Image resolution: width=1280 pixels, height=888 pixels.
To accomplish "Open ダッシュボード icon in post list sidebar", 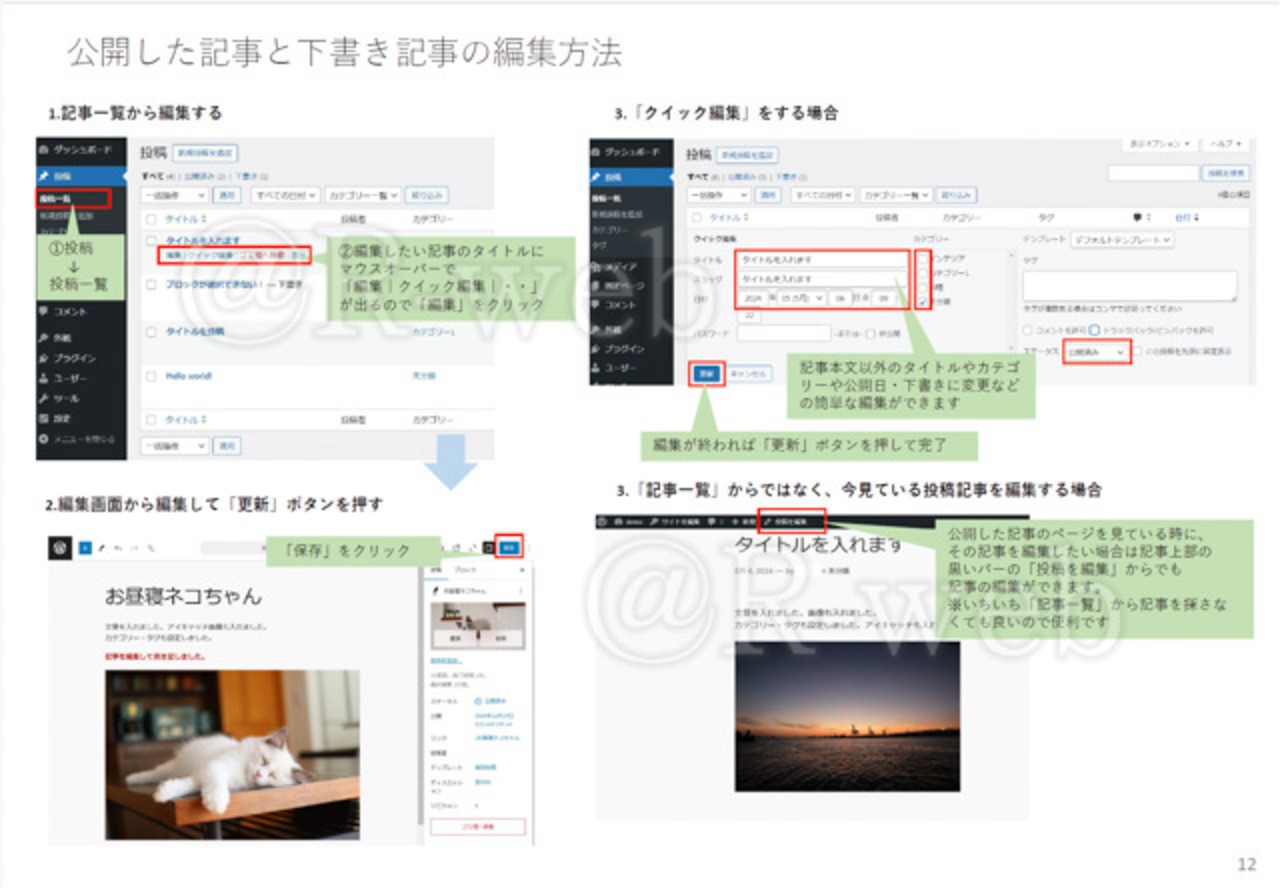I will coord(44,150).
